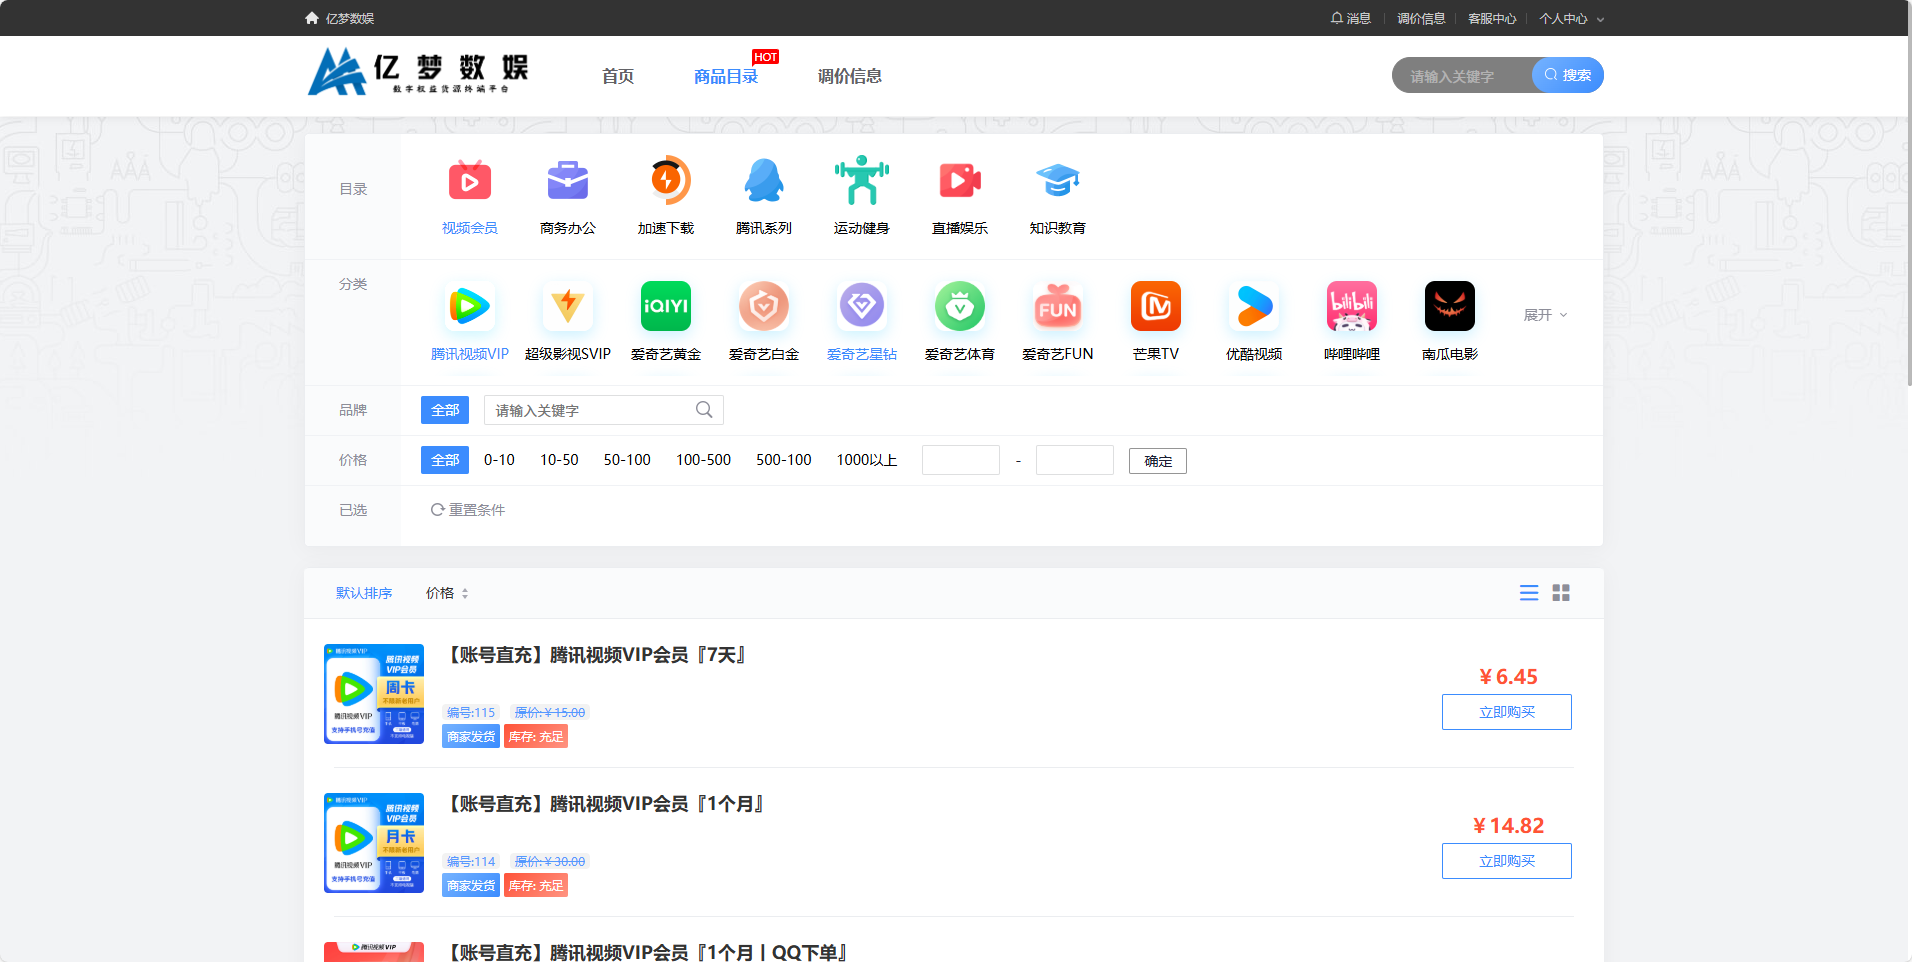
Task: Select the 哔哩哔哩 bilibili icon
Action: coord(1352,306)
